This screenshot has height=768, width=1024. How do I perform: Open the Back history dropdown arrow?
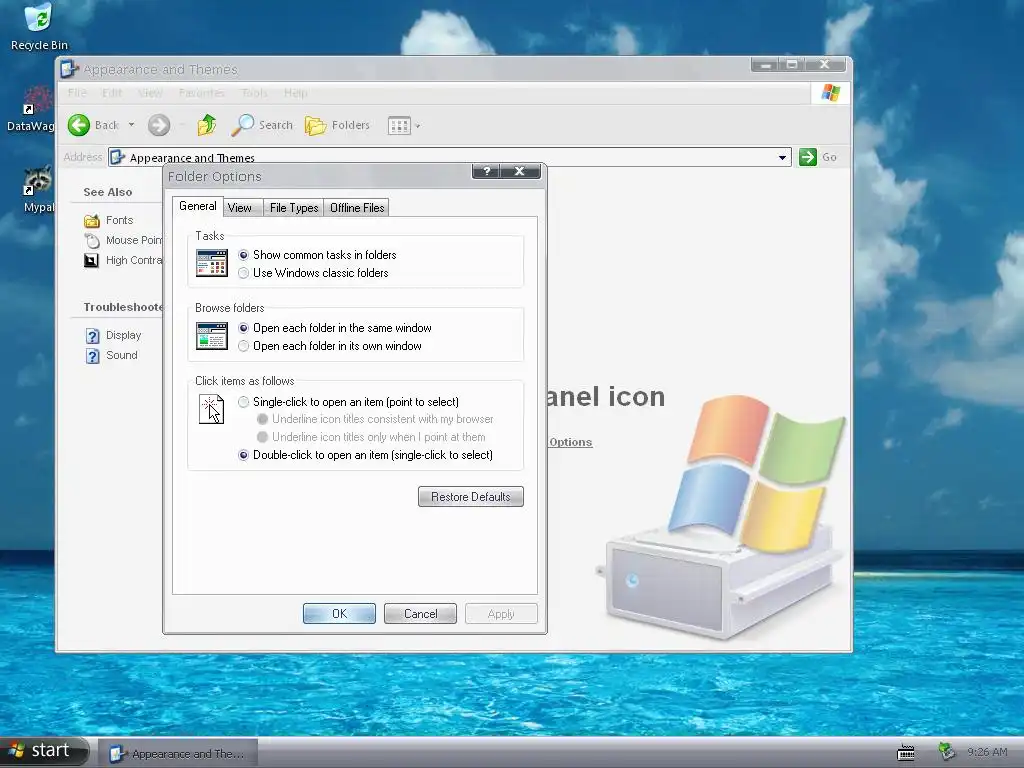[131, 125]
